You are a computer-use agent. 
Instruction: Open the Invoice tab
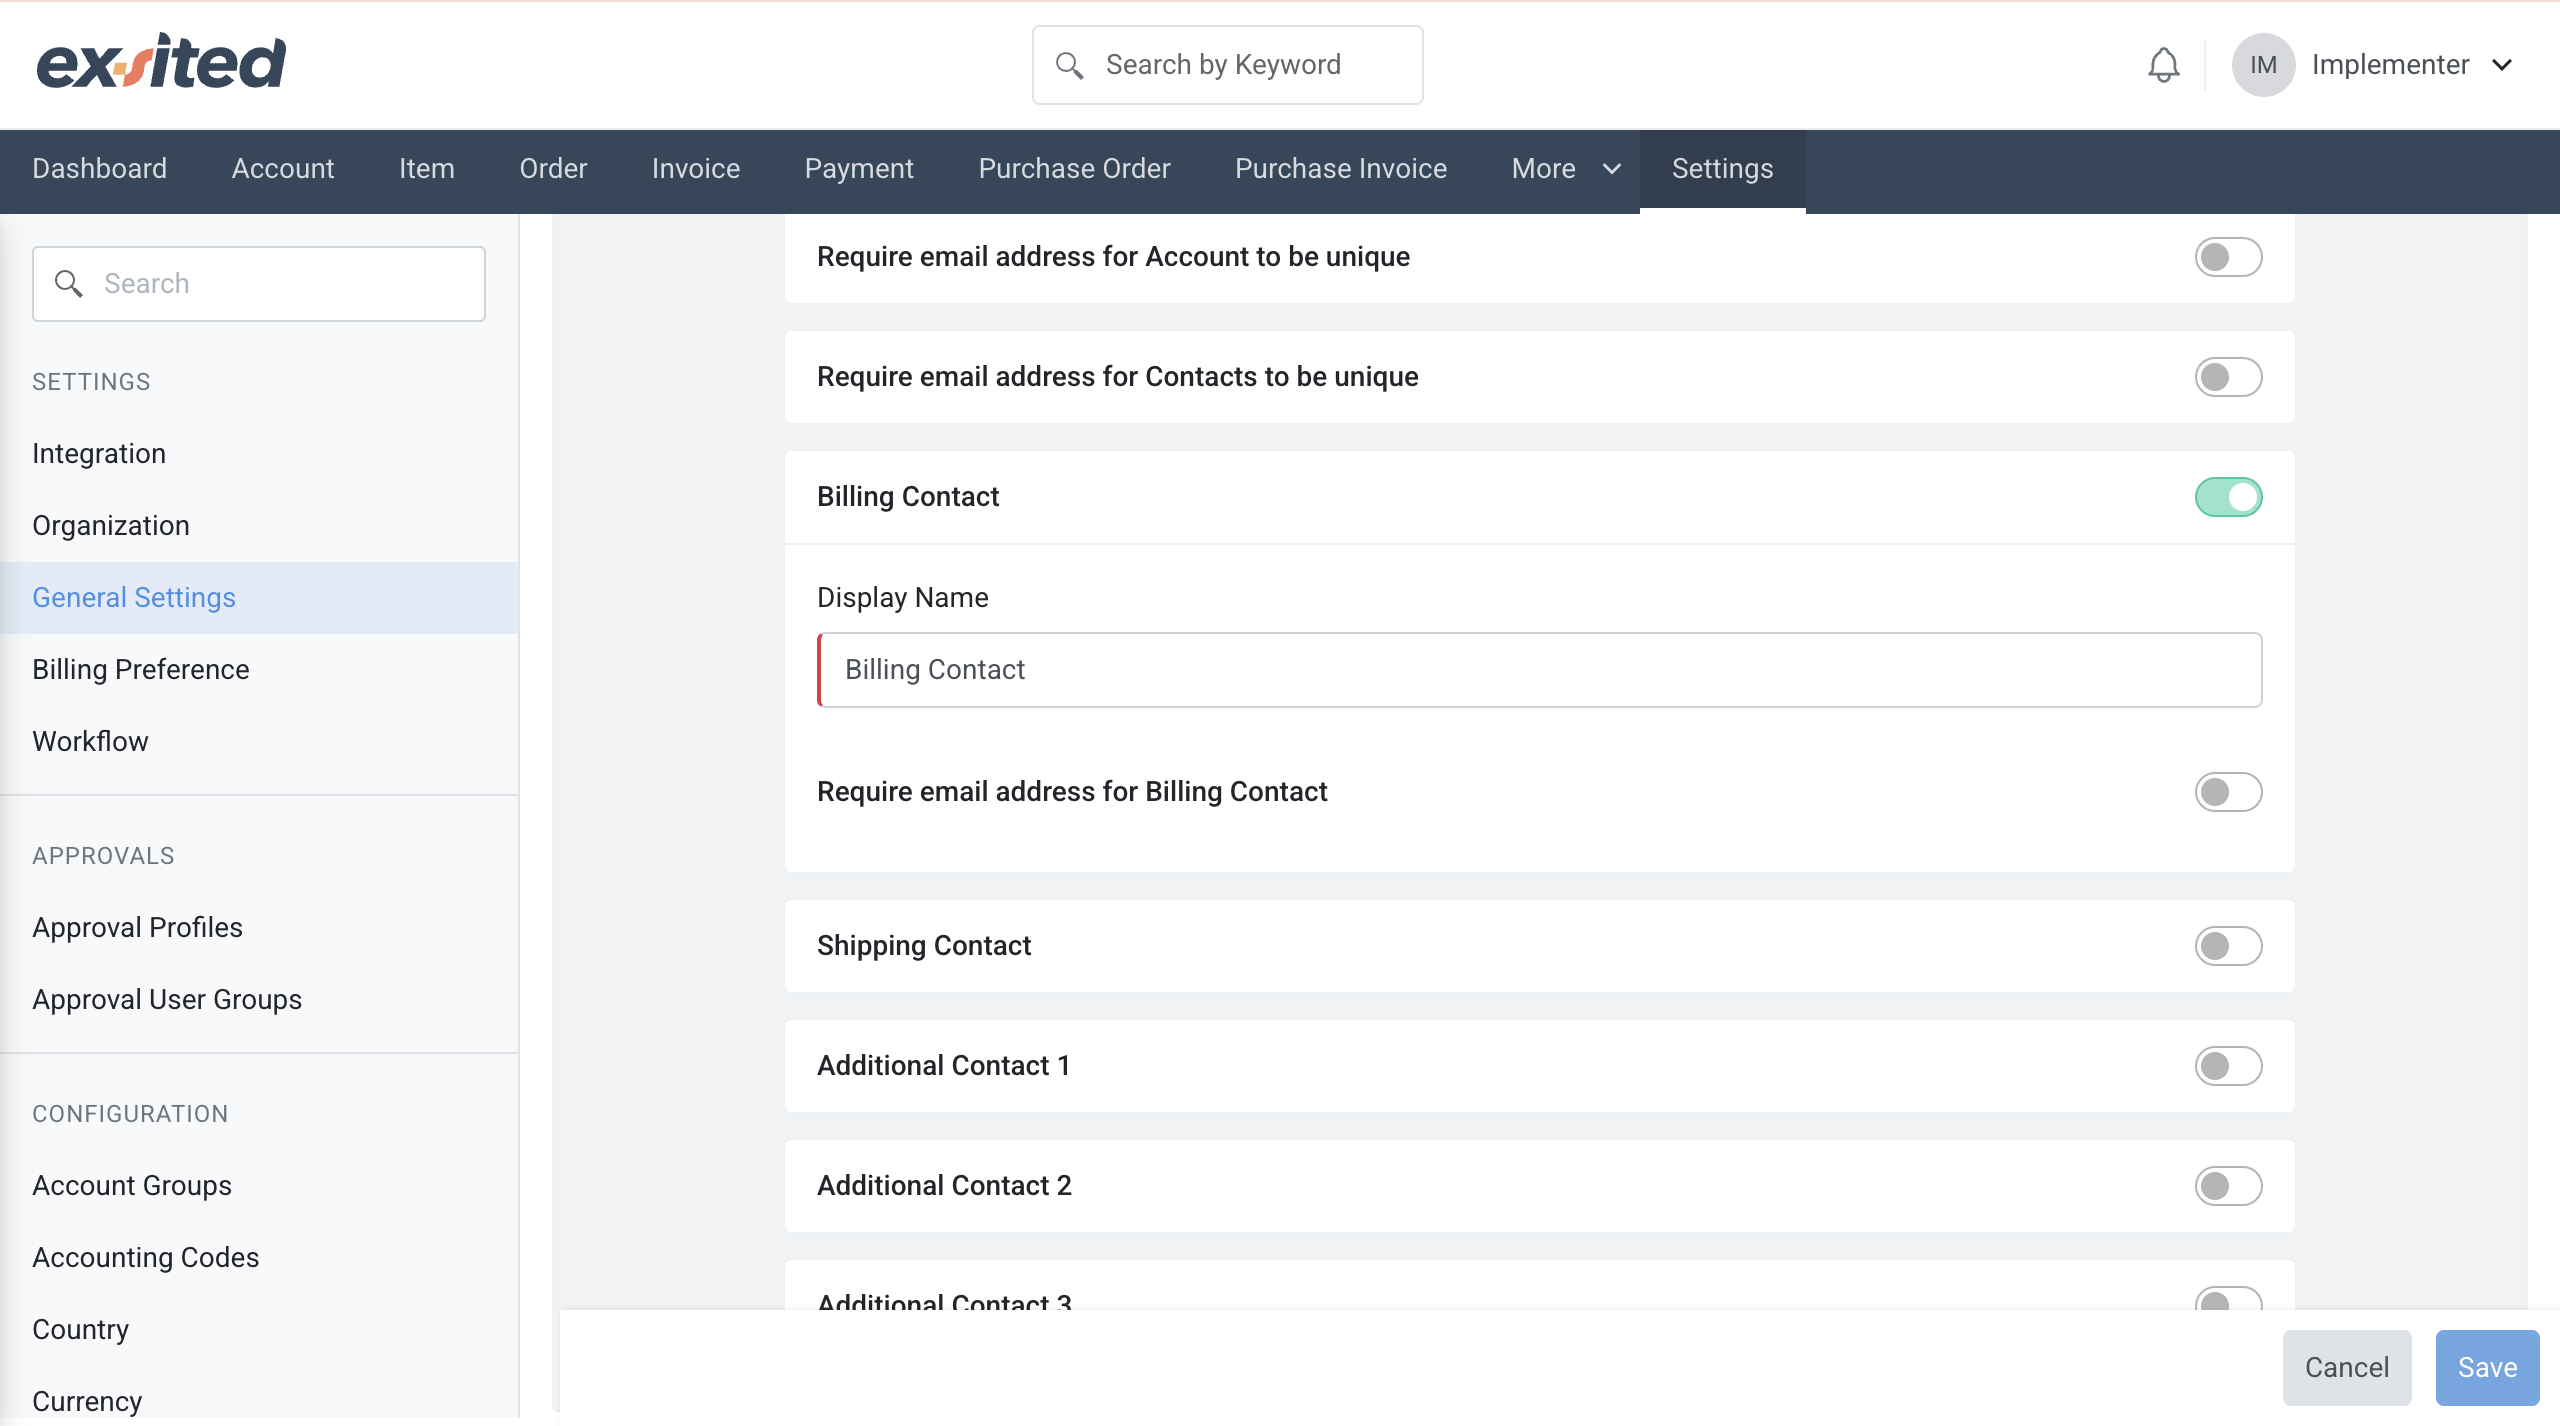click(696, 169)
